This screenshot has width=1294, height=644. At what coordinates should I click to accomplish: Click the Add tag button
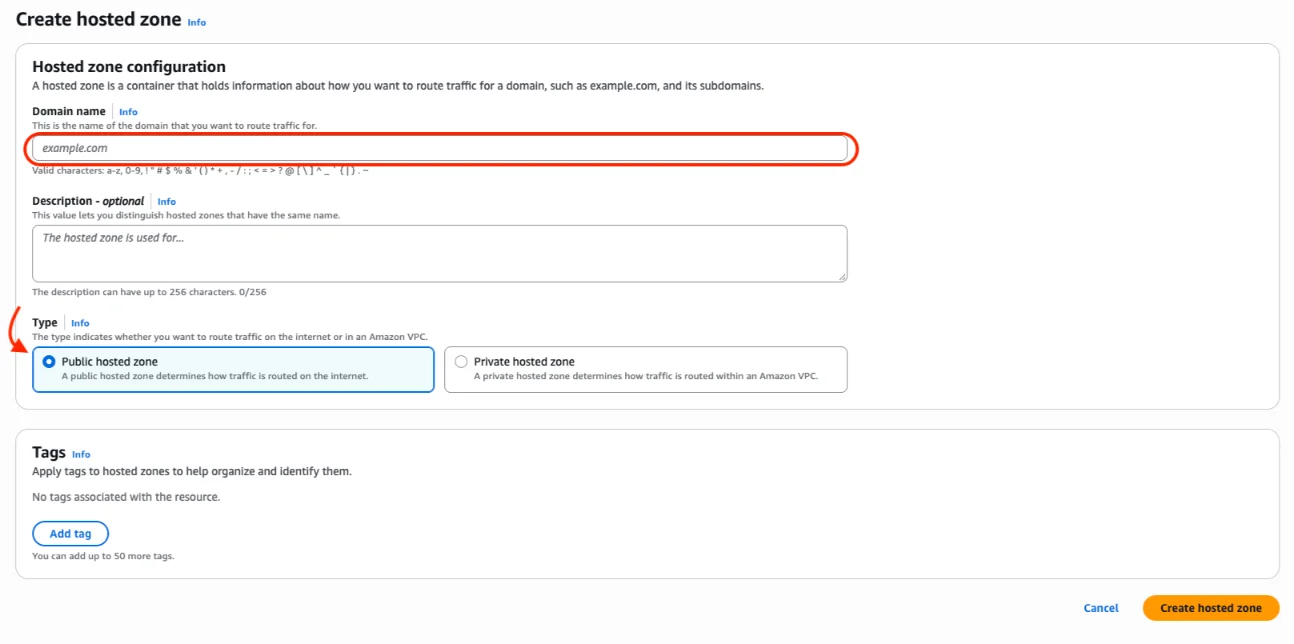coord(70,534)
